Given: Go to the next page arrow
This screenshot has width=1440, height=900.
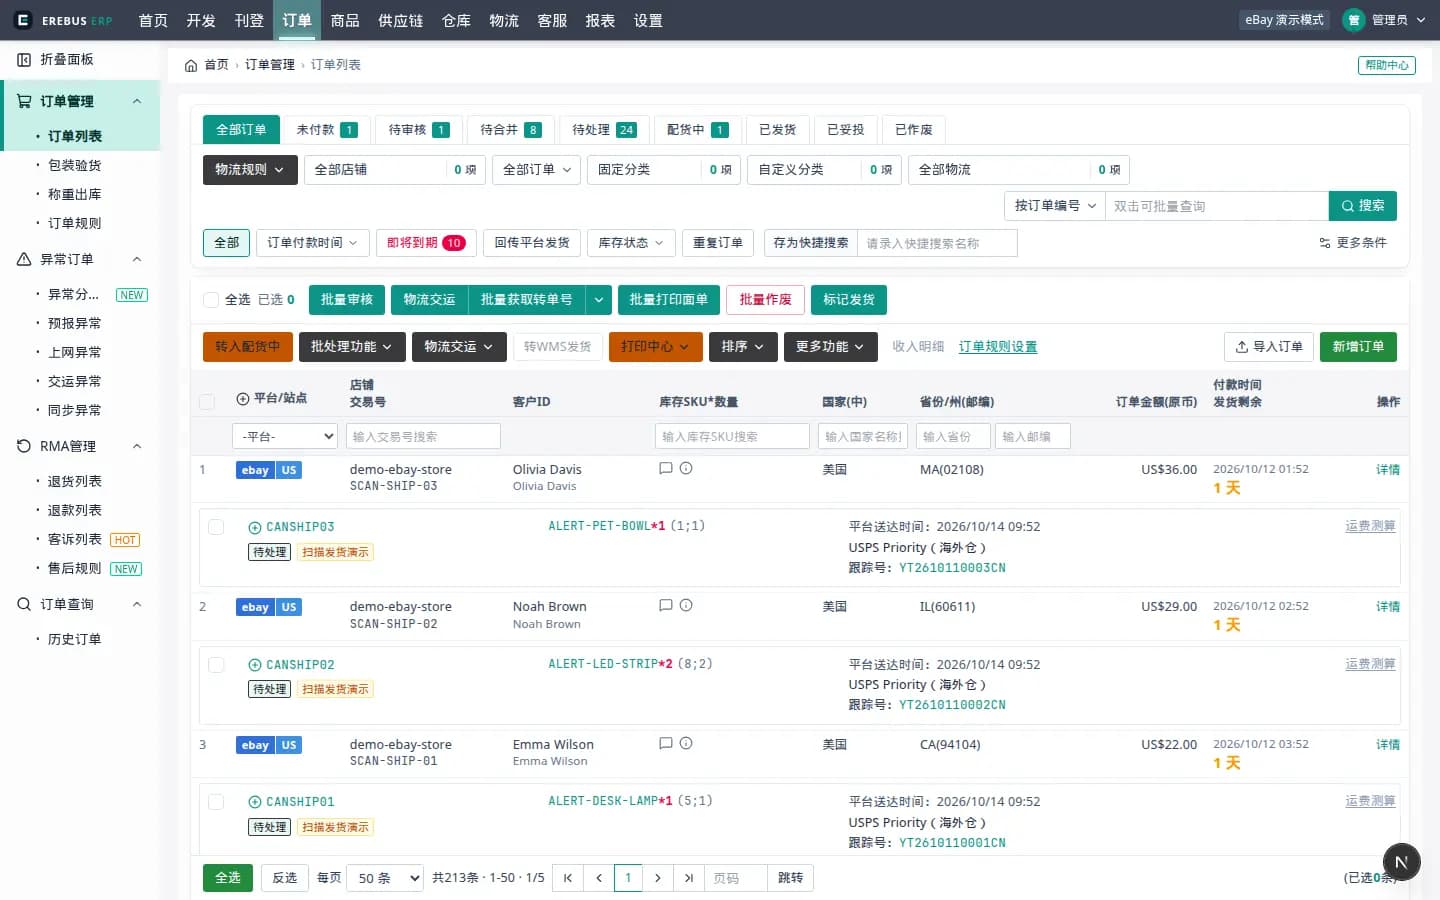Looking at the screenshot, I should 657,878.
